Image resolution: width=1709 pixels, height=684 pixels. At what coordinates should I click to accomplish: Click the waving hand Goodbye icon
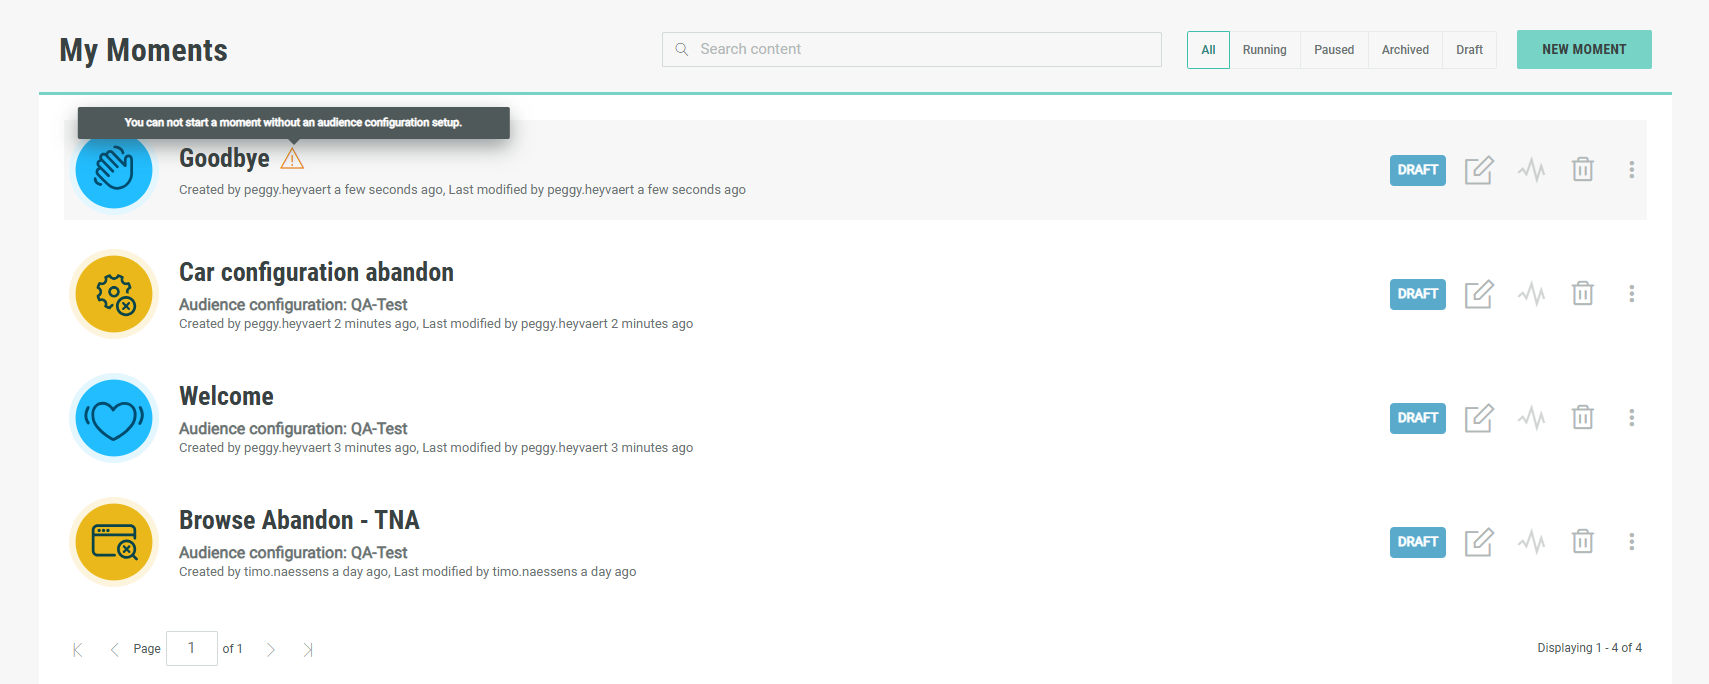coord(114,170)
